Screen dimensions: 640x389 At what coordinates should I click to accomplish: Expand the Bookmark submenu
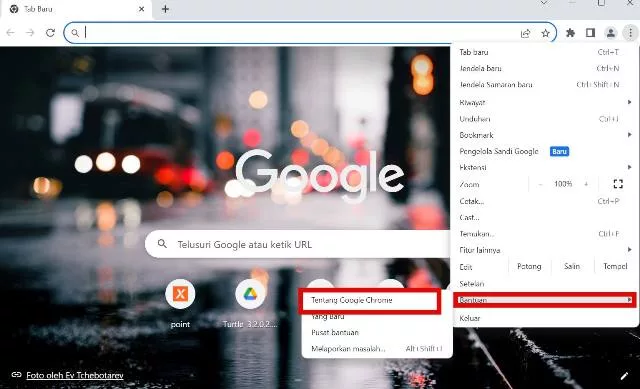click(544, 135)
